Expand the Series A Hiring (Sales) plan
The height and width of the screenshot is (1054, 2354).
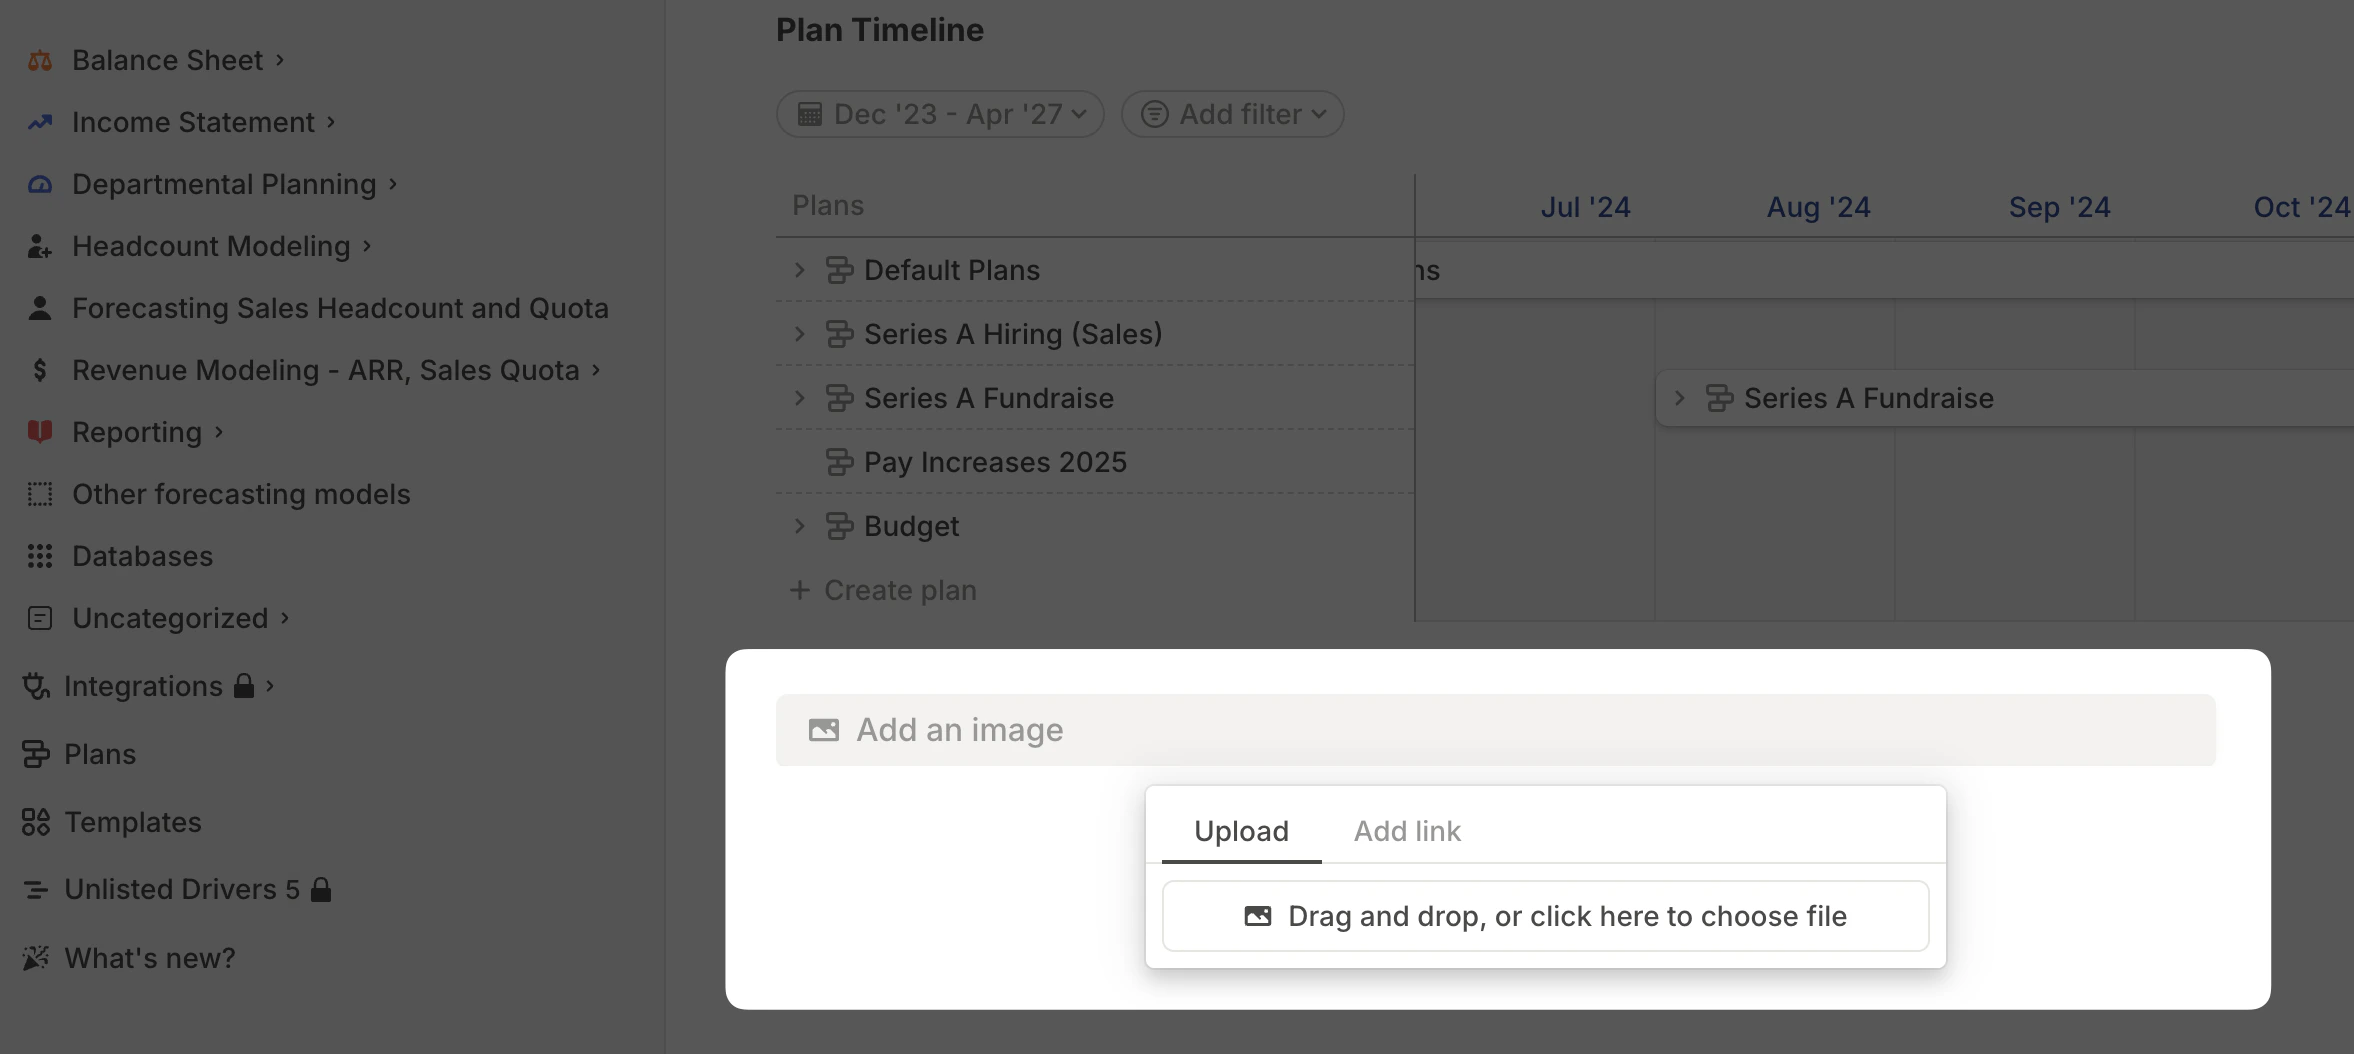click(x=799, y=333)
